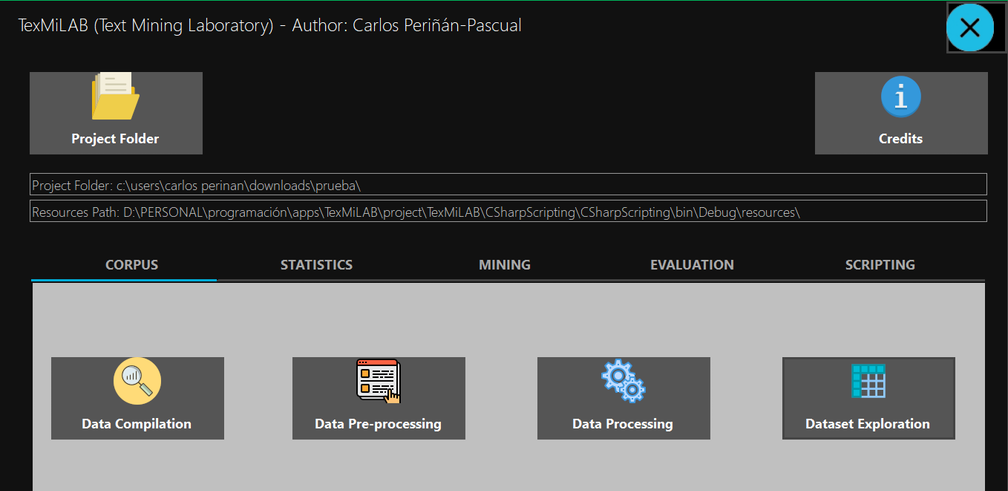The width and height of the screenshot is (1008, 491).
Task: Click the Data Compilation label
Action: [x=137, y=424]
